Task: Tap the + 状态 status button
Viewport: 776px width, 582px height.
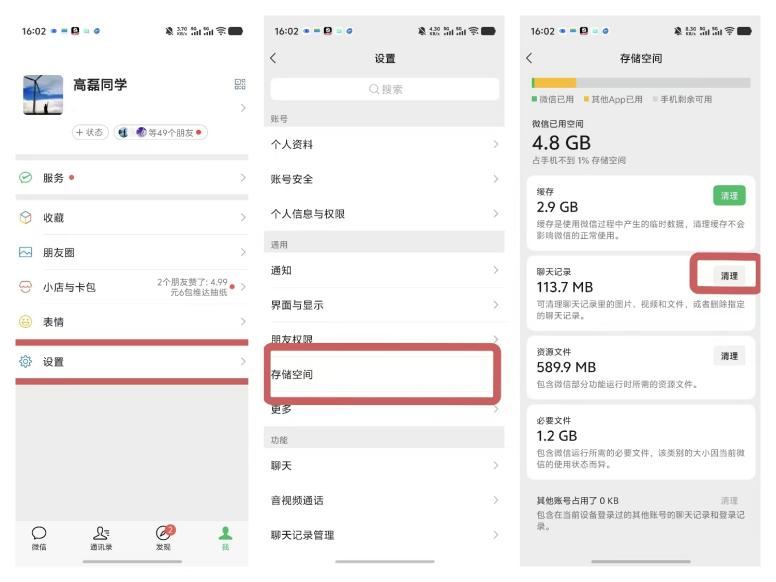Action: coord(90,132)
